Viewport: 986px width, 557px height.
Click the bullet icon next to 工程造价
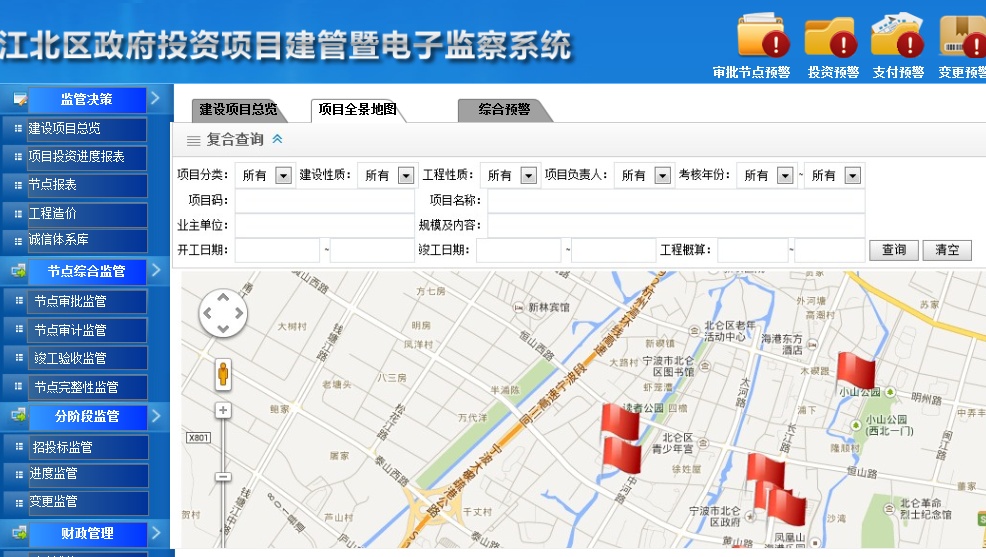click(18, 214)
